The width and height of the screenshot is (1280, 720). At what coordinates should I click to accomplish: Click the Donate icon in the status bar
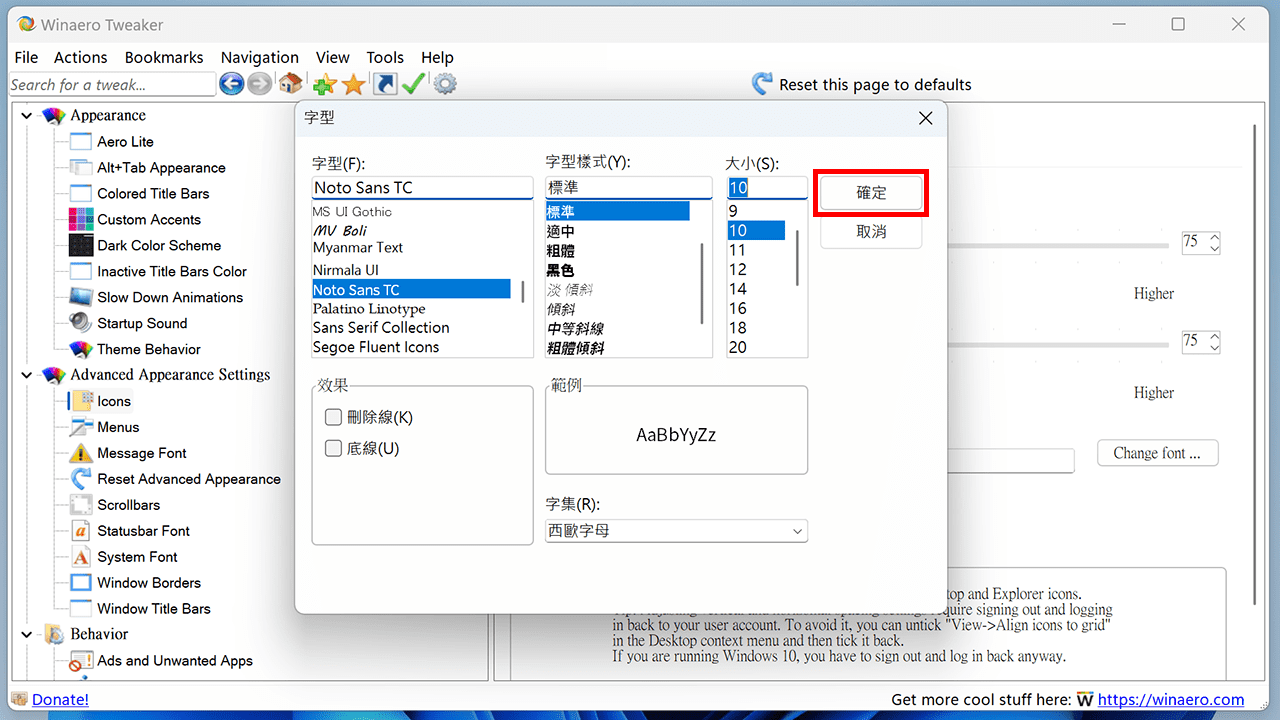coord(20,699)
